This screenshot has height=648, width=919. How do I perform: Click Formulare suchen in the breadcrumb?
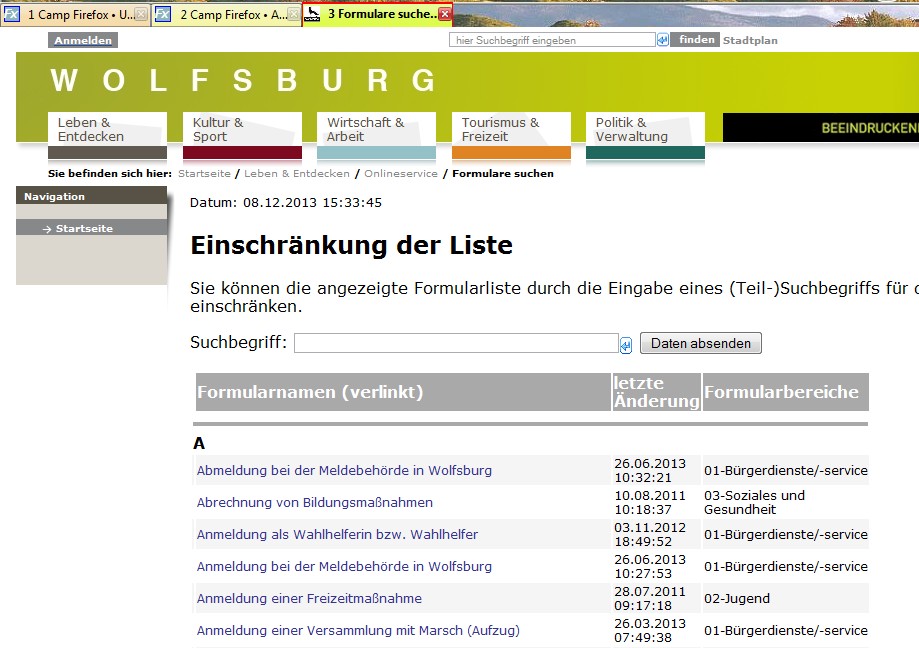pos(503,173)
